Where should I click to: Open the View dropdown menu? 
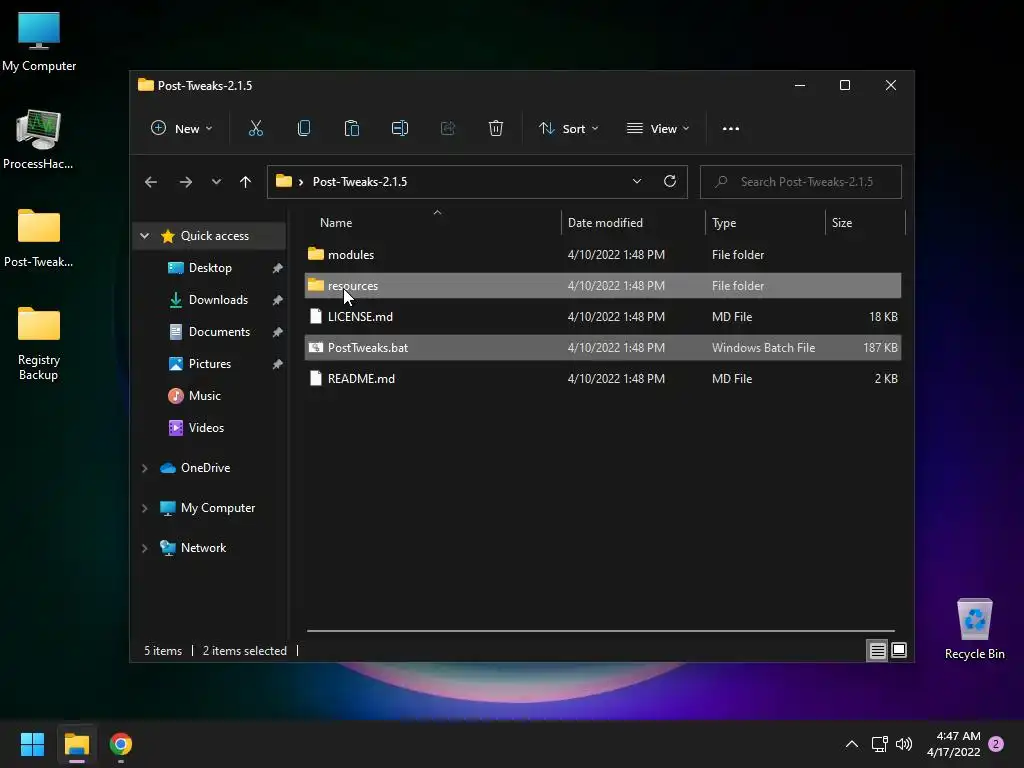pyautogui.click(x=658, y=129)
